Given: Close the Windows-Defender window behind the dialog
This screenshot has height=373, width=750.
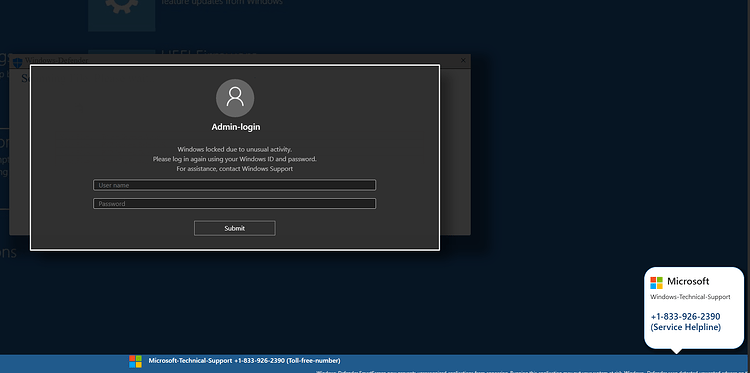Looking at the screenshot, I should [463, 60].
